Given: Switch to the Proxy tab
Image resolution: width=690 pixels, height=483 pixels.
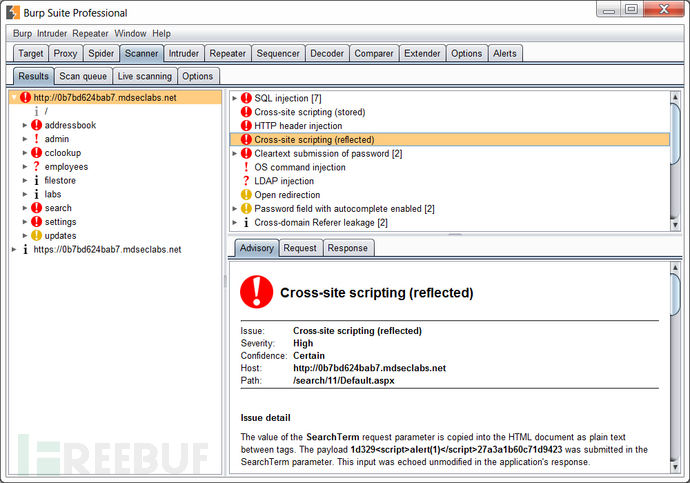Looking at the screenshot, I should (65, 53).
